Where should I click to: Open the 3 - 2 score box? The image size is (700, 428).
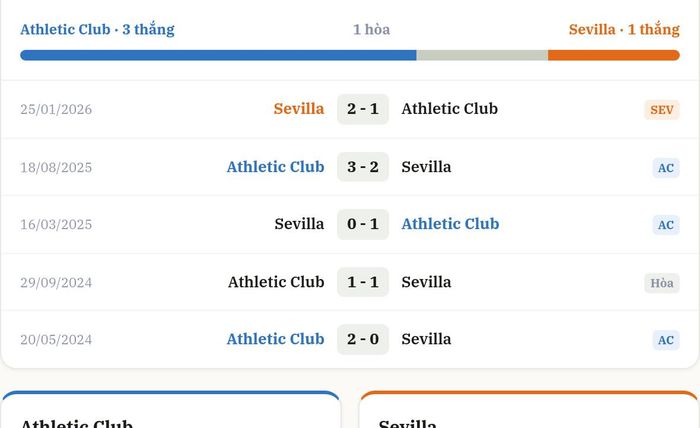[x=363, y=167]
